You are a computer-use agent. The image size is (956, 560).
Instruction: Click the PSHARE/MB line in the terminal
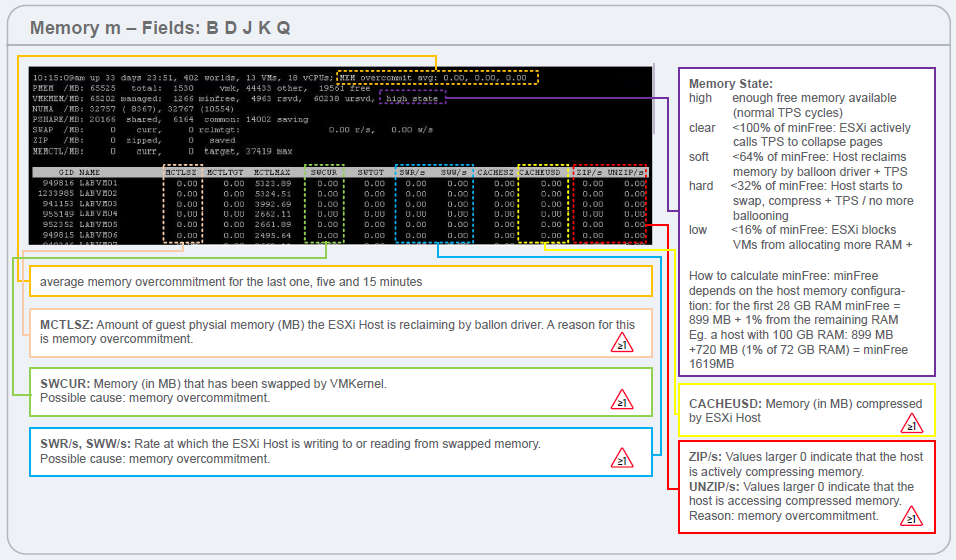[170, 119]
